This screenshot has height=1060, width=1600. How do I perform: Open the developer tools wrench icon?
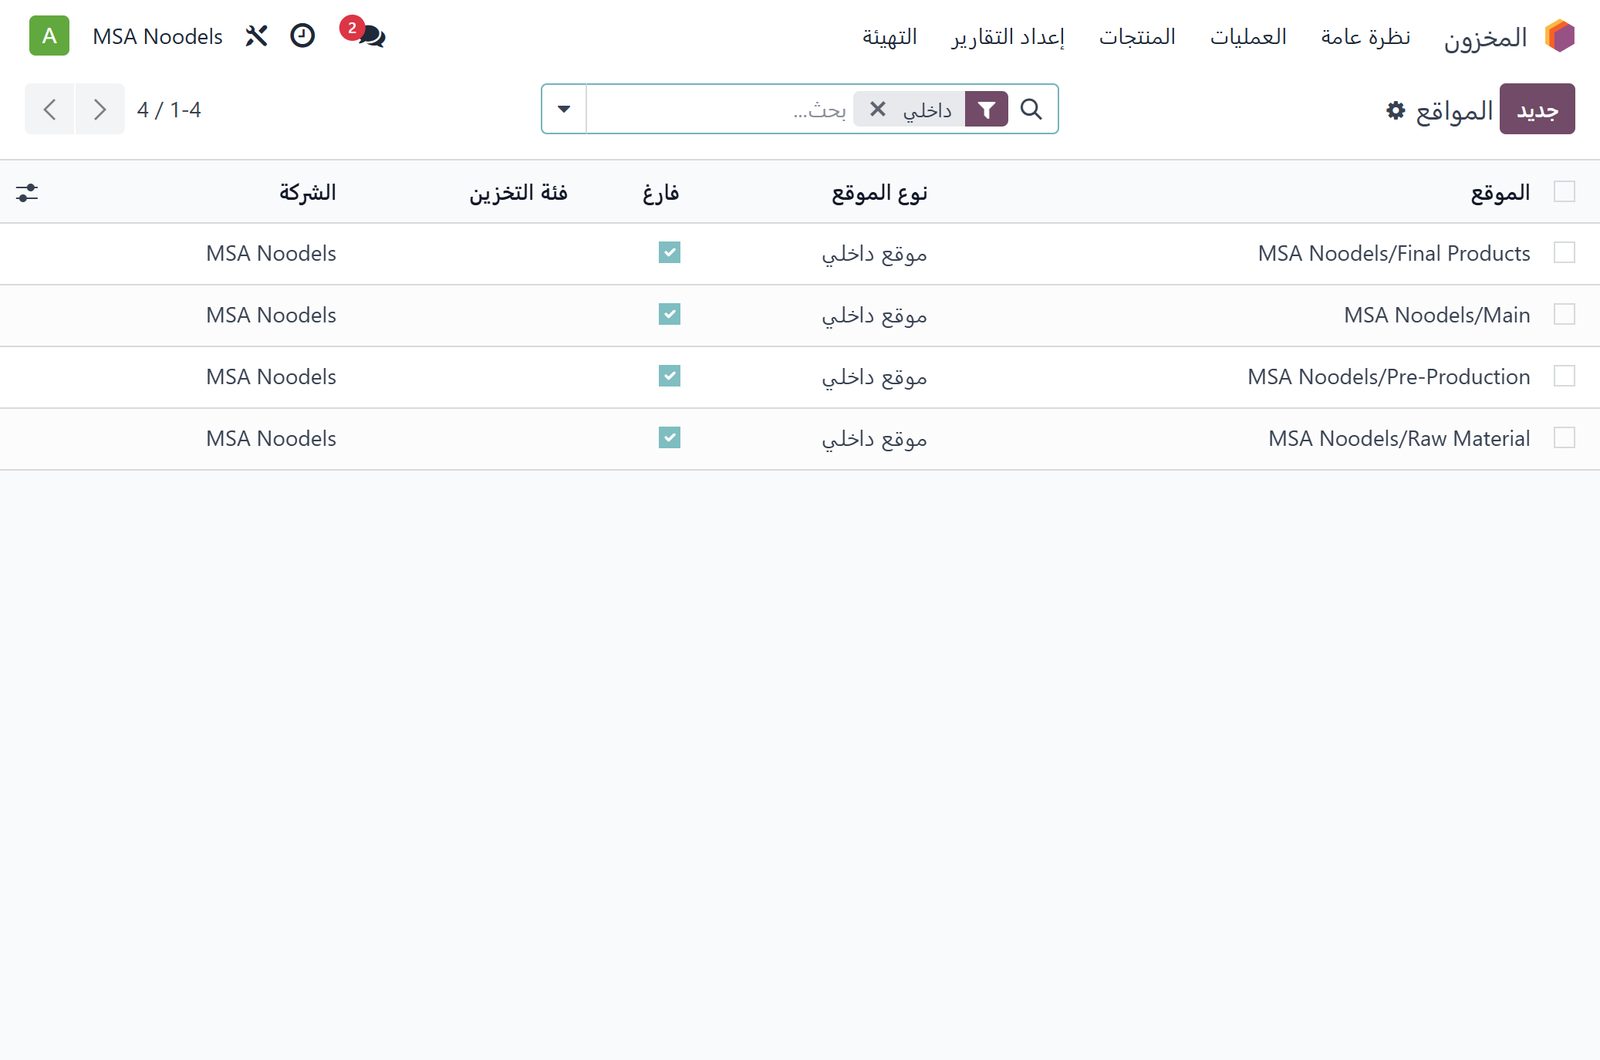click(x=256, y=36)
